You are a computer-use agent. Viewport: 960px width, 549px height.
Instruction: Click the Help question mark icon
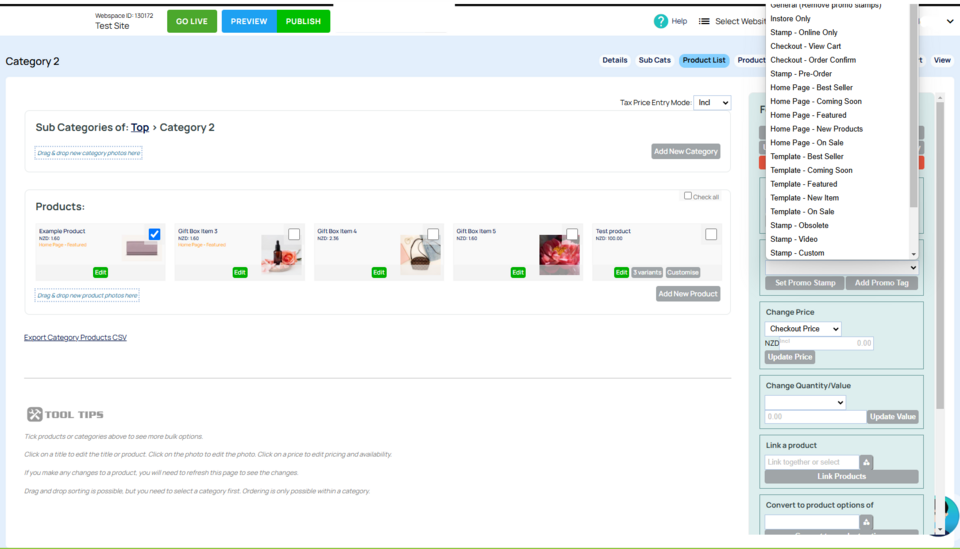(660, 21)
